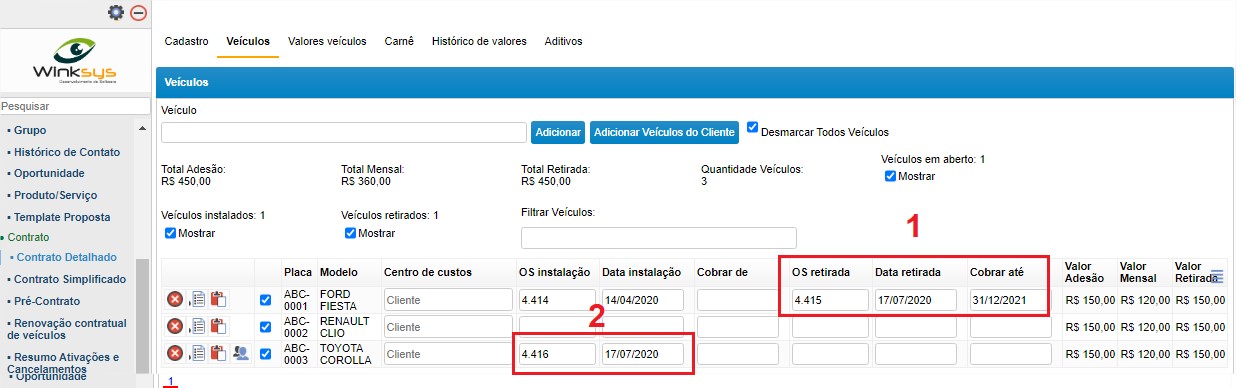Open the Aditivos tab

[x=563, y=41]
